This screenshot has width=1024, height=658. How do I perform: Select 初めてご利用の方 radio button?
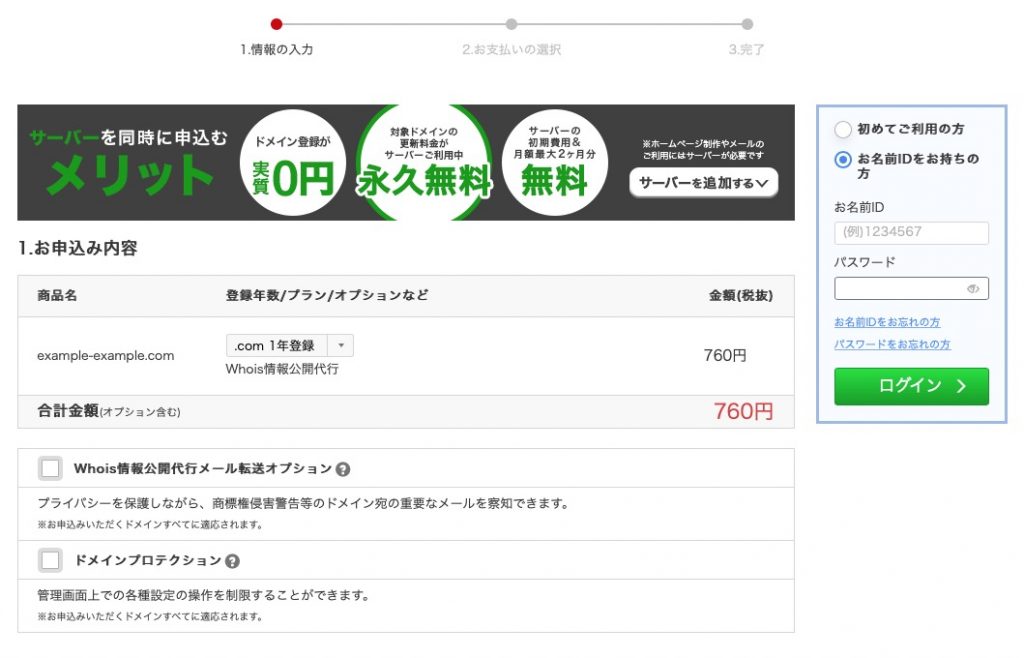[843, 130]
